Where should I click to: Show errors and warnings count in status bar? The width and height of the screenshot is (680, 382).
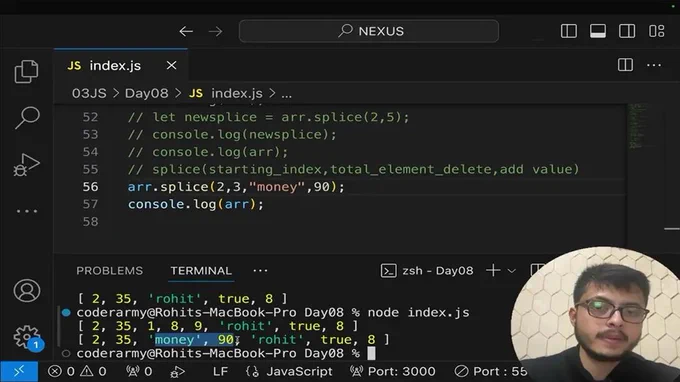[77, 372]
